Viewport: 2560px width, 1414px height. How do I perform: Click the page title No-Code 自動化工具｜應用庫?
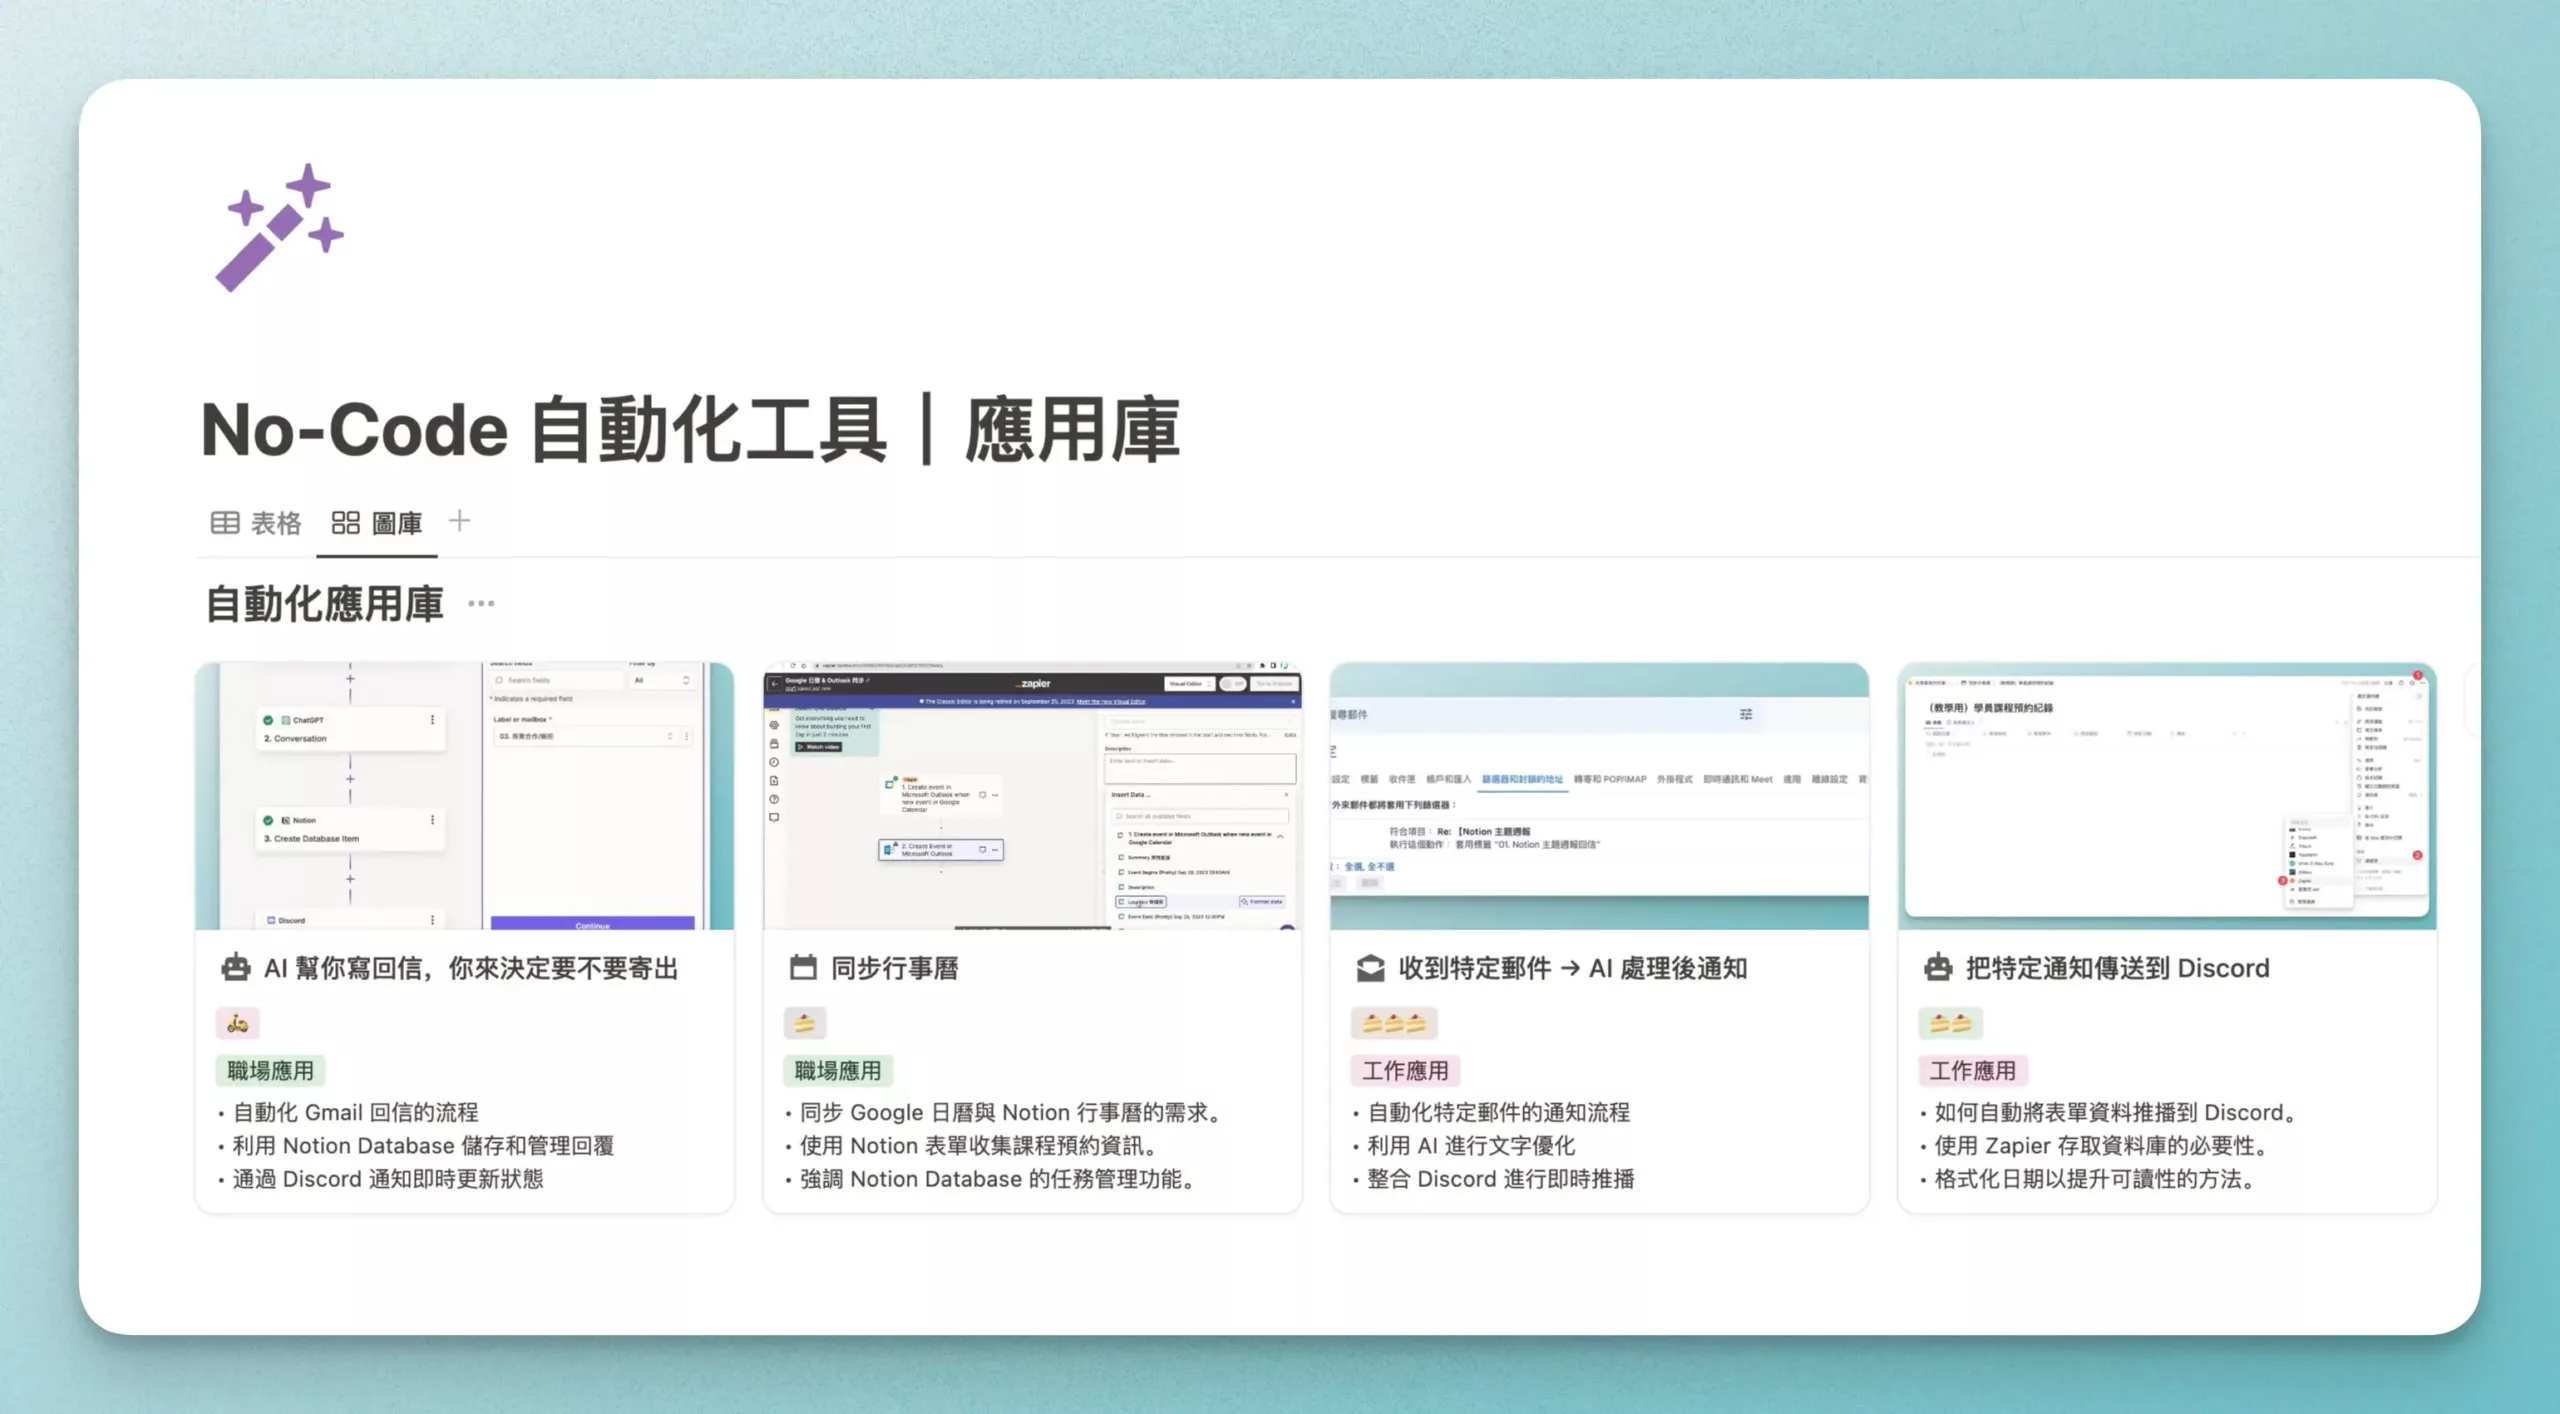[x=690, y=430]
